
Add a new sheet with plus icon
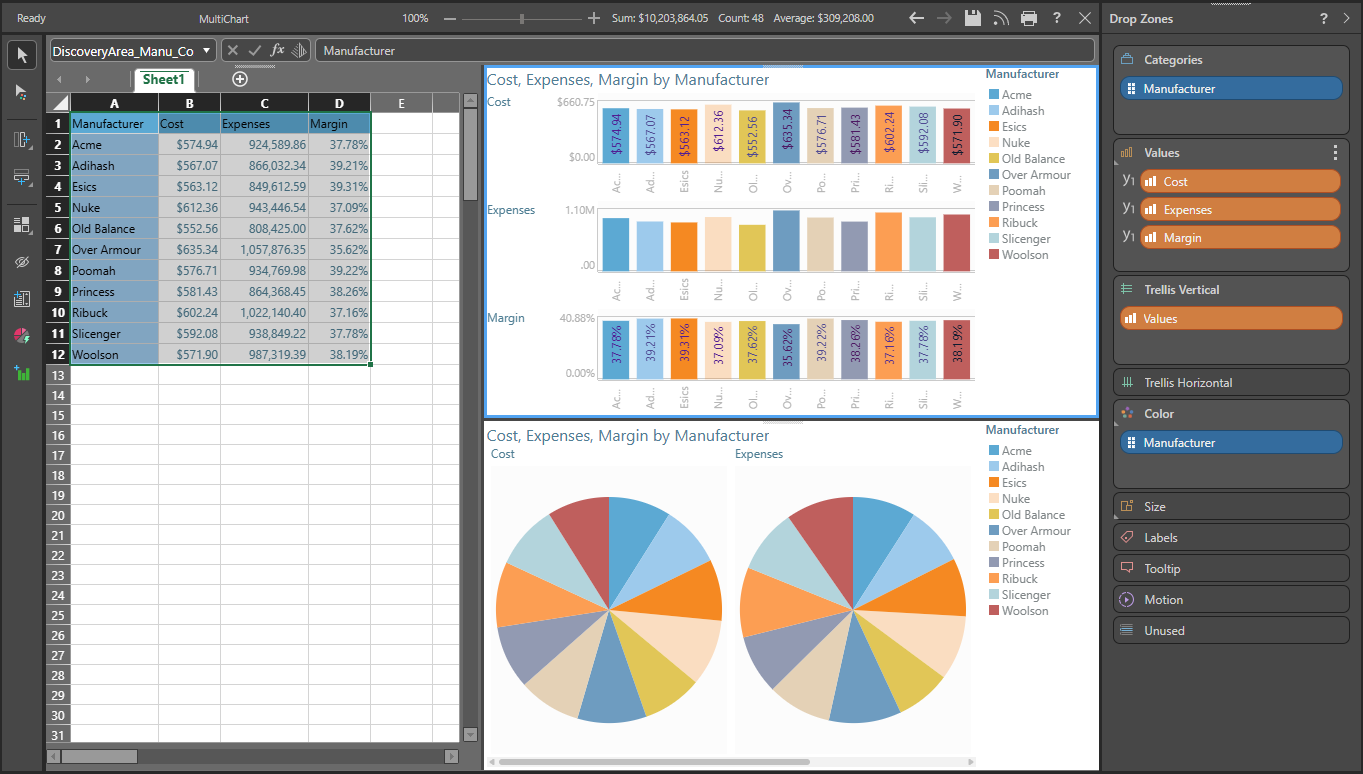point(239,79)
